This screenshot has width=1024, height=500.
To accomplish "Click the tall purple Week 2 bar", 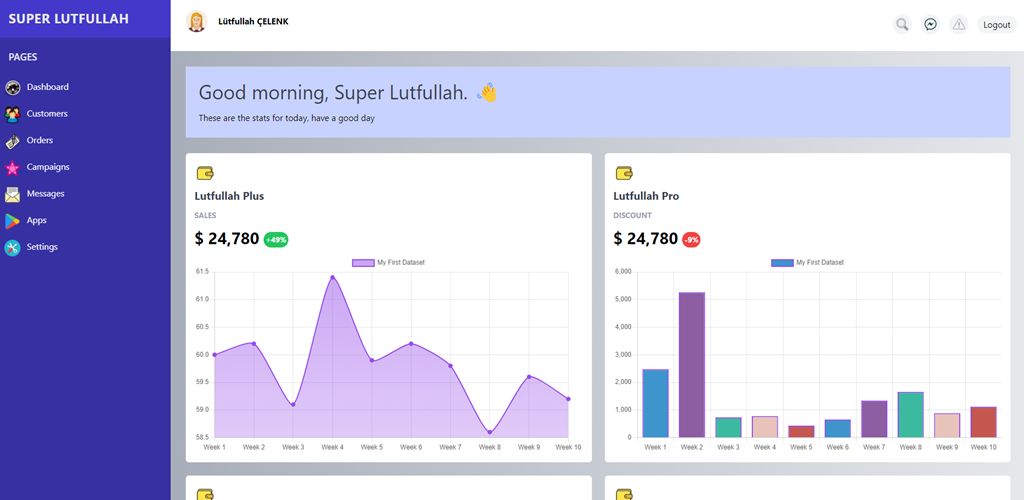I will pyautogui.click(x=692, y=365).
